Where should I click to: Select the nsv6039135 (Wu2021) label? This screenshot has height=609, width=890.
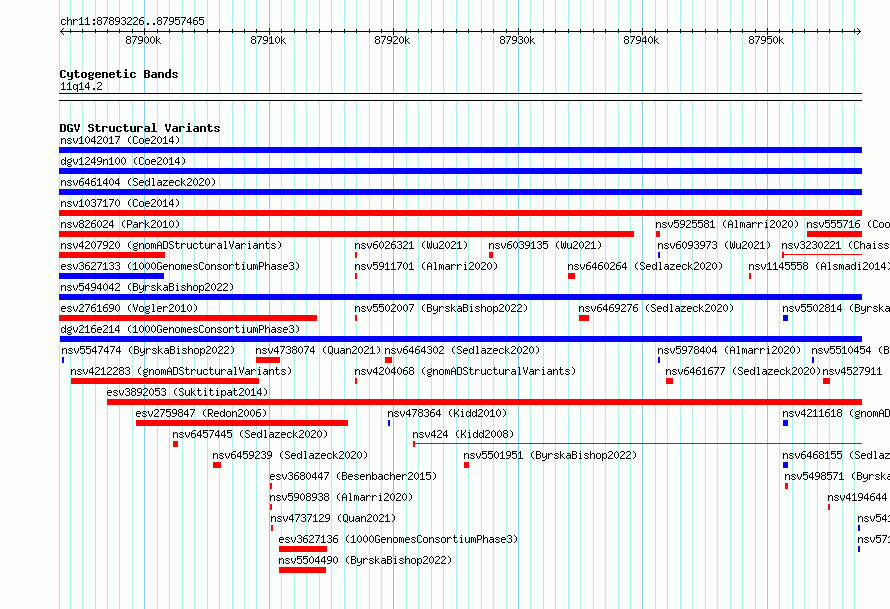(545, 245)
